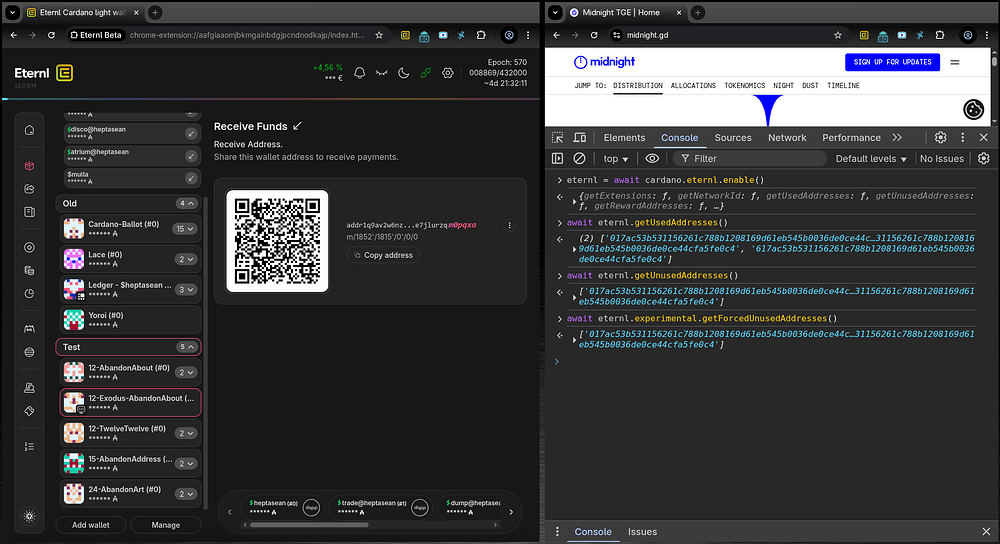Toggle device toolbar icon in DevTools
The height and width of the screenshot is (544, 1000).
coord(580,138)
